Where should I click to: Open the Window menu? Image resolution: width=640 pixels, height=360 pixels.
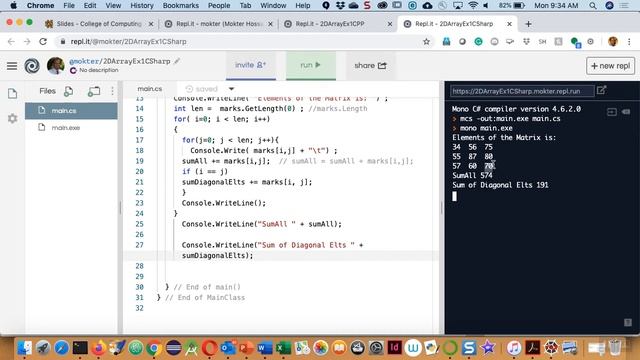tap(273, 6)
